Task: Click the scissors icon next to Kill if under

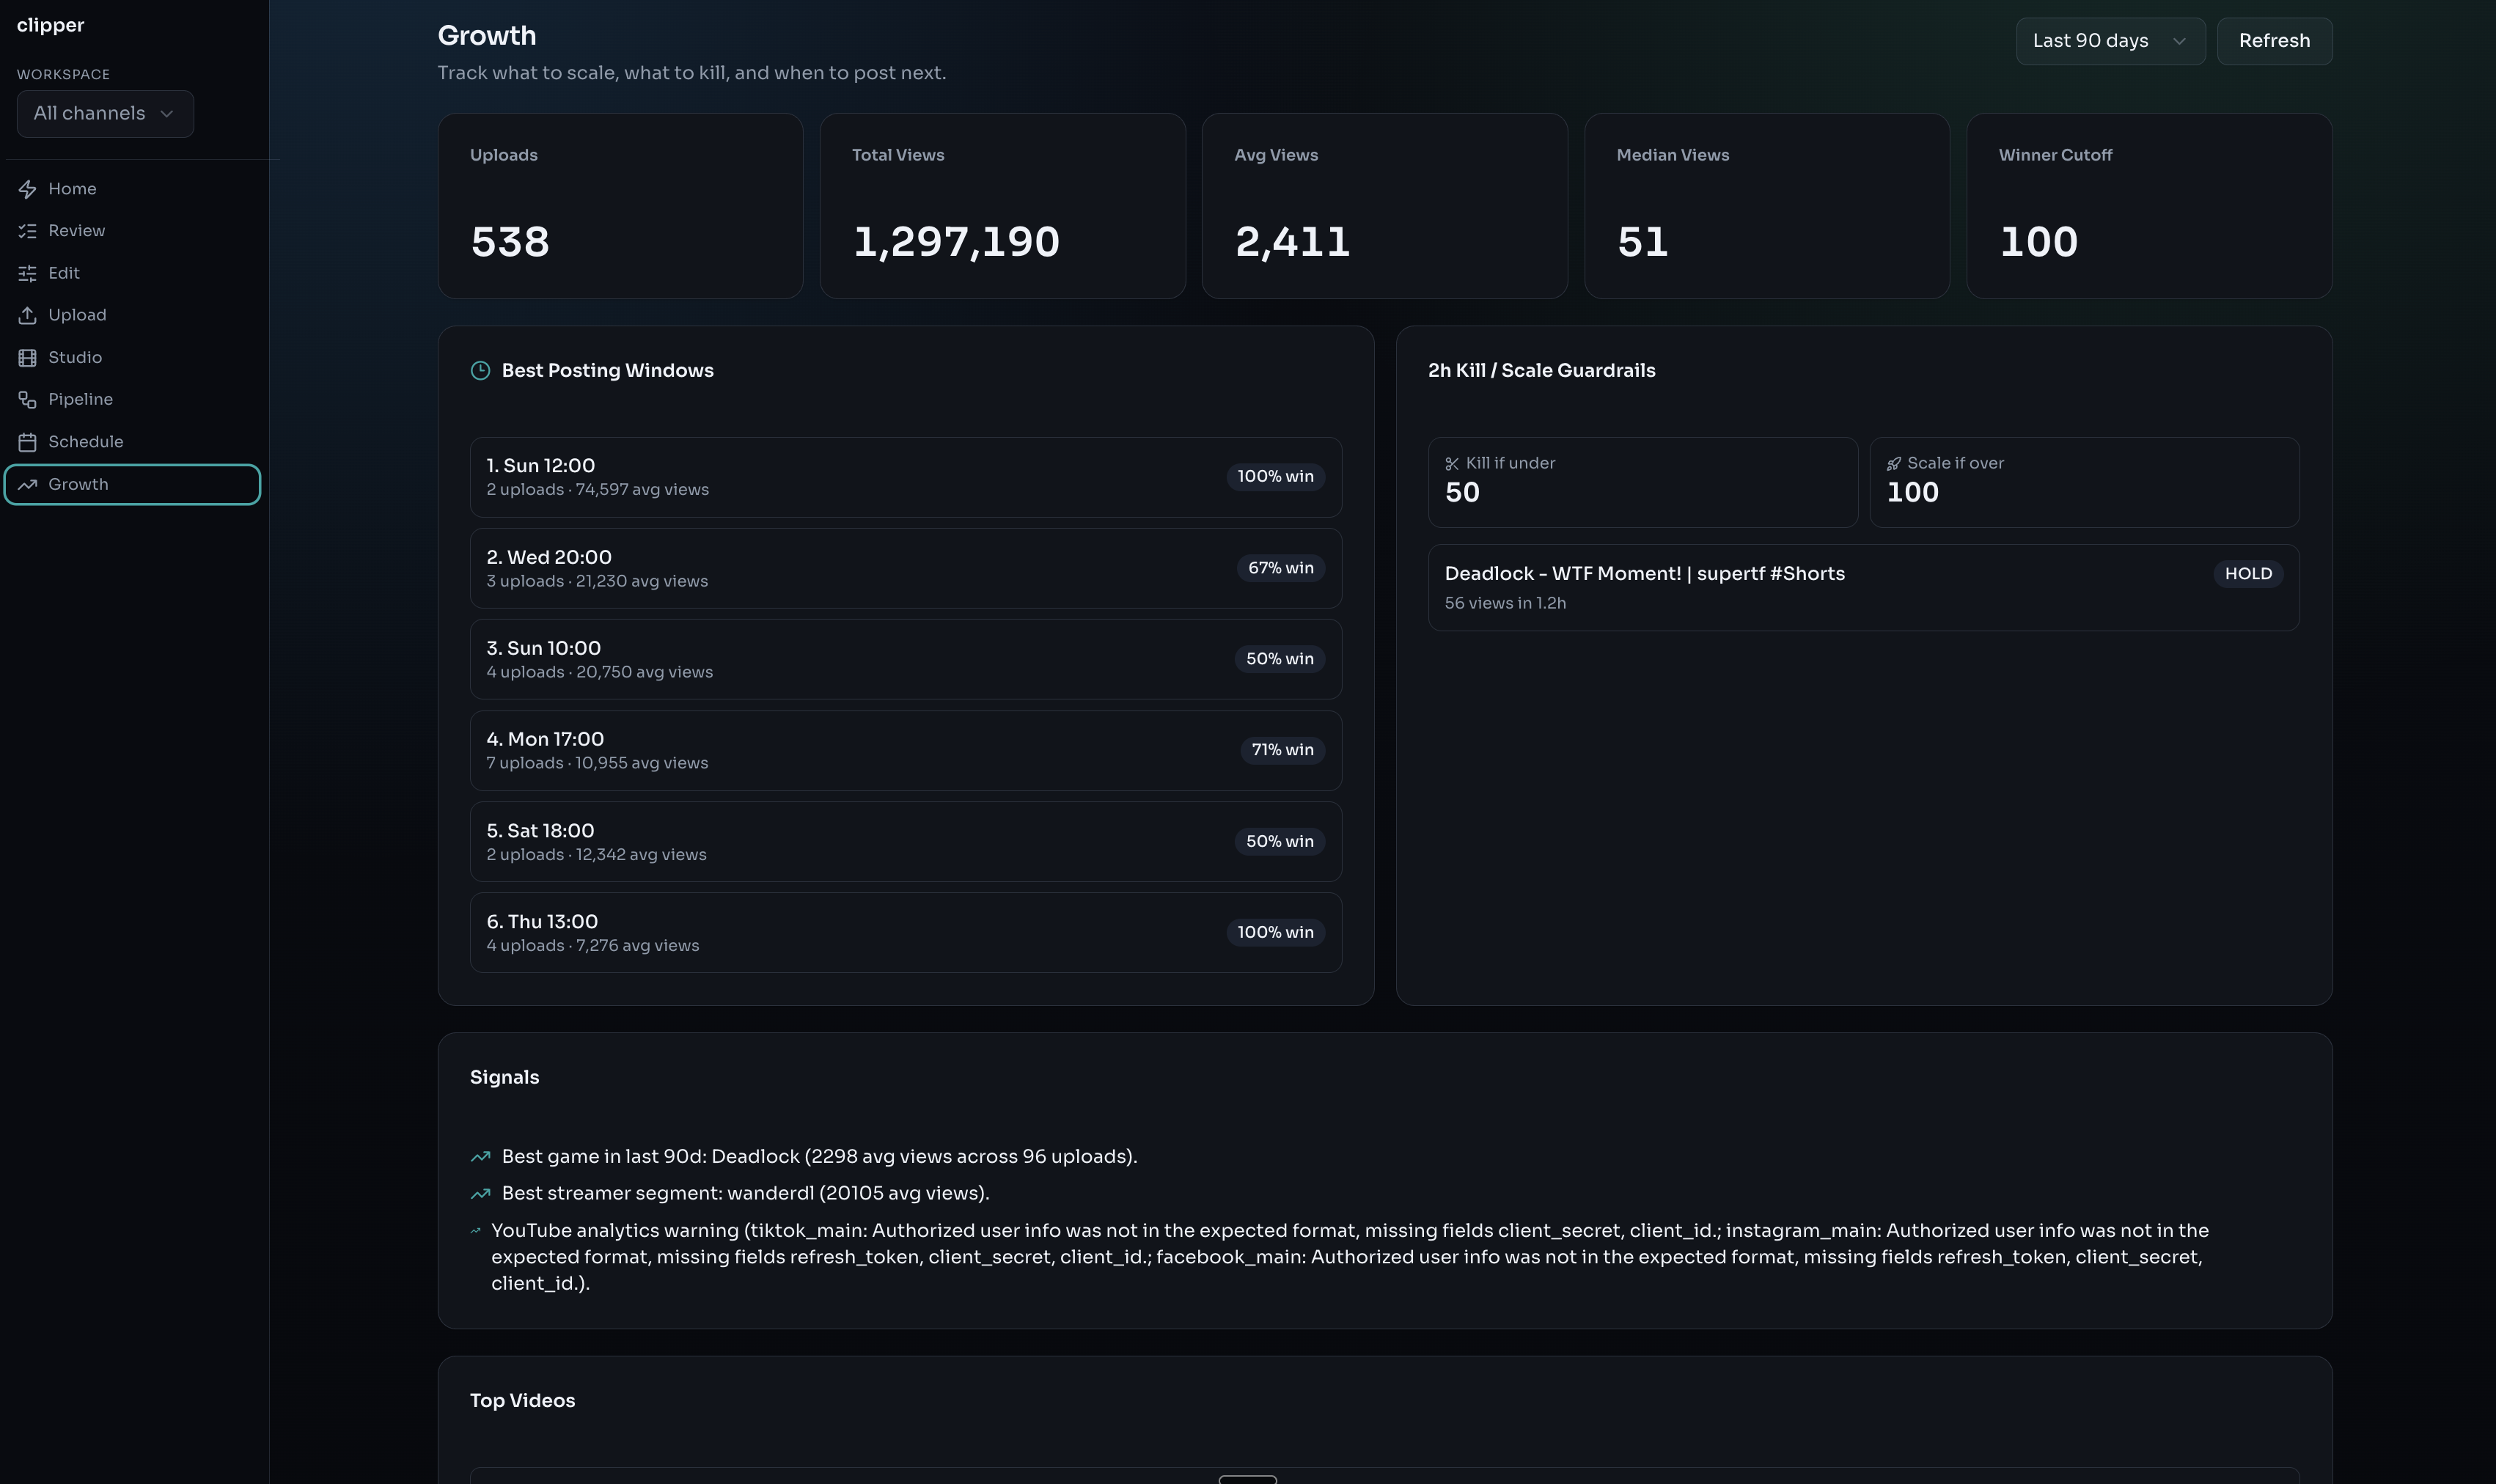Action: (x=1452, y=463)
